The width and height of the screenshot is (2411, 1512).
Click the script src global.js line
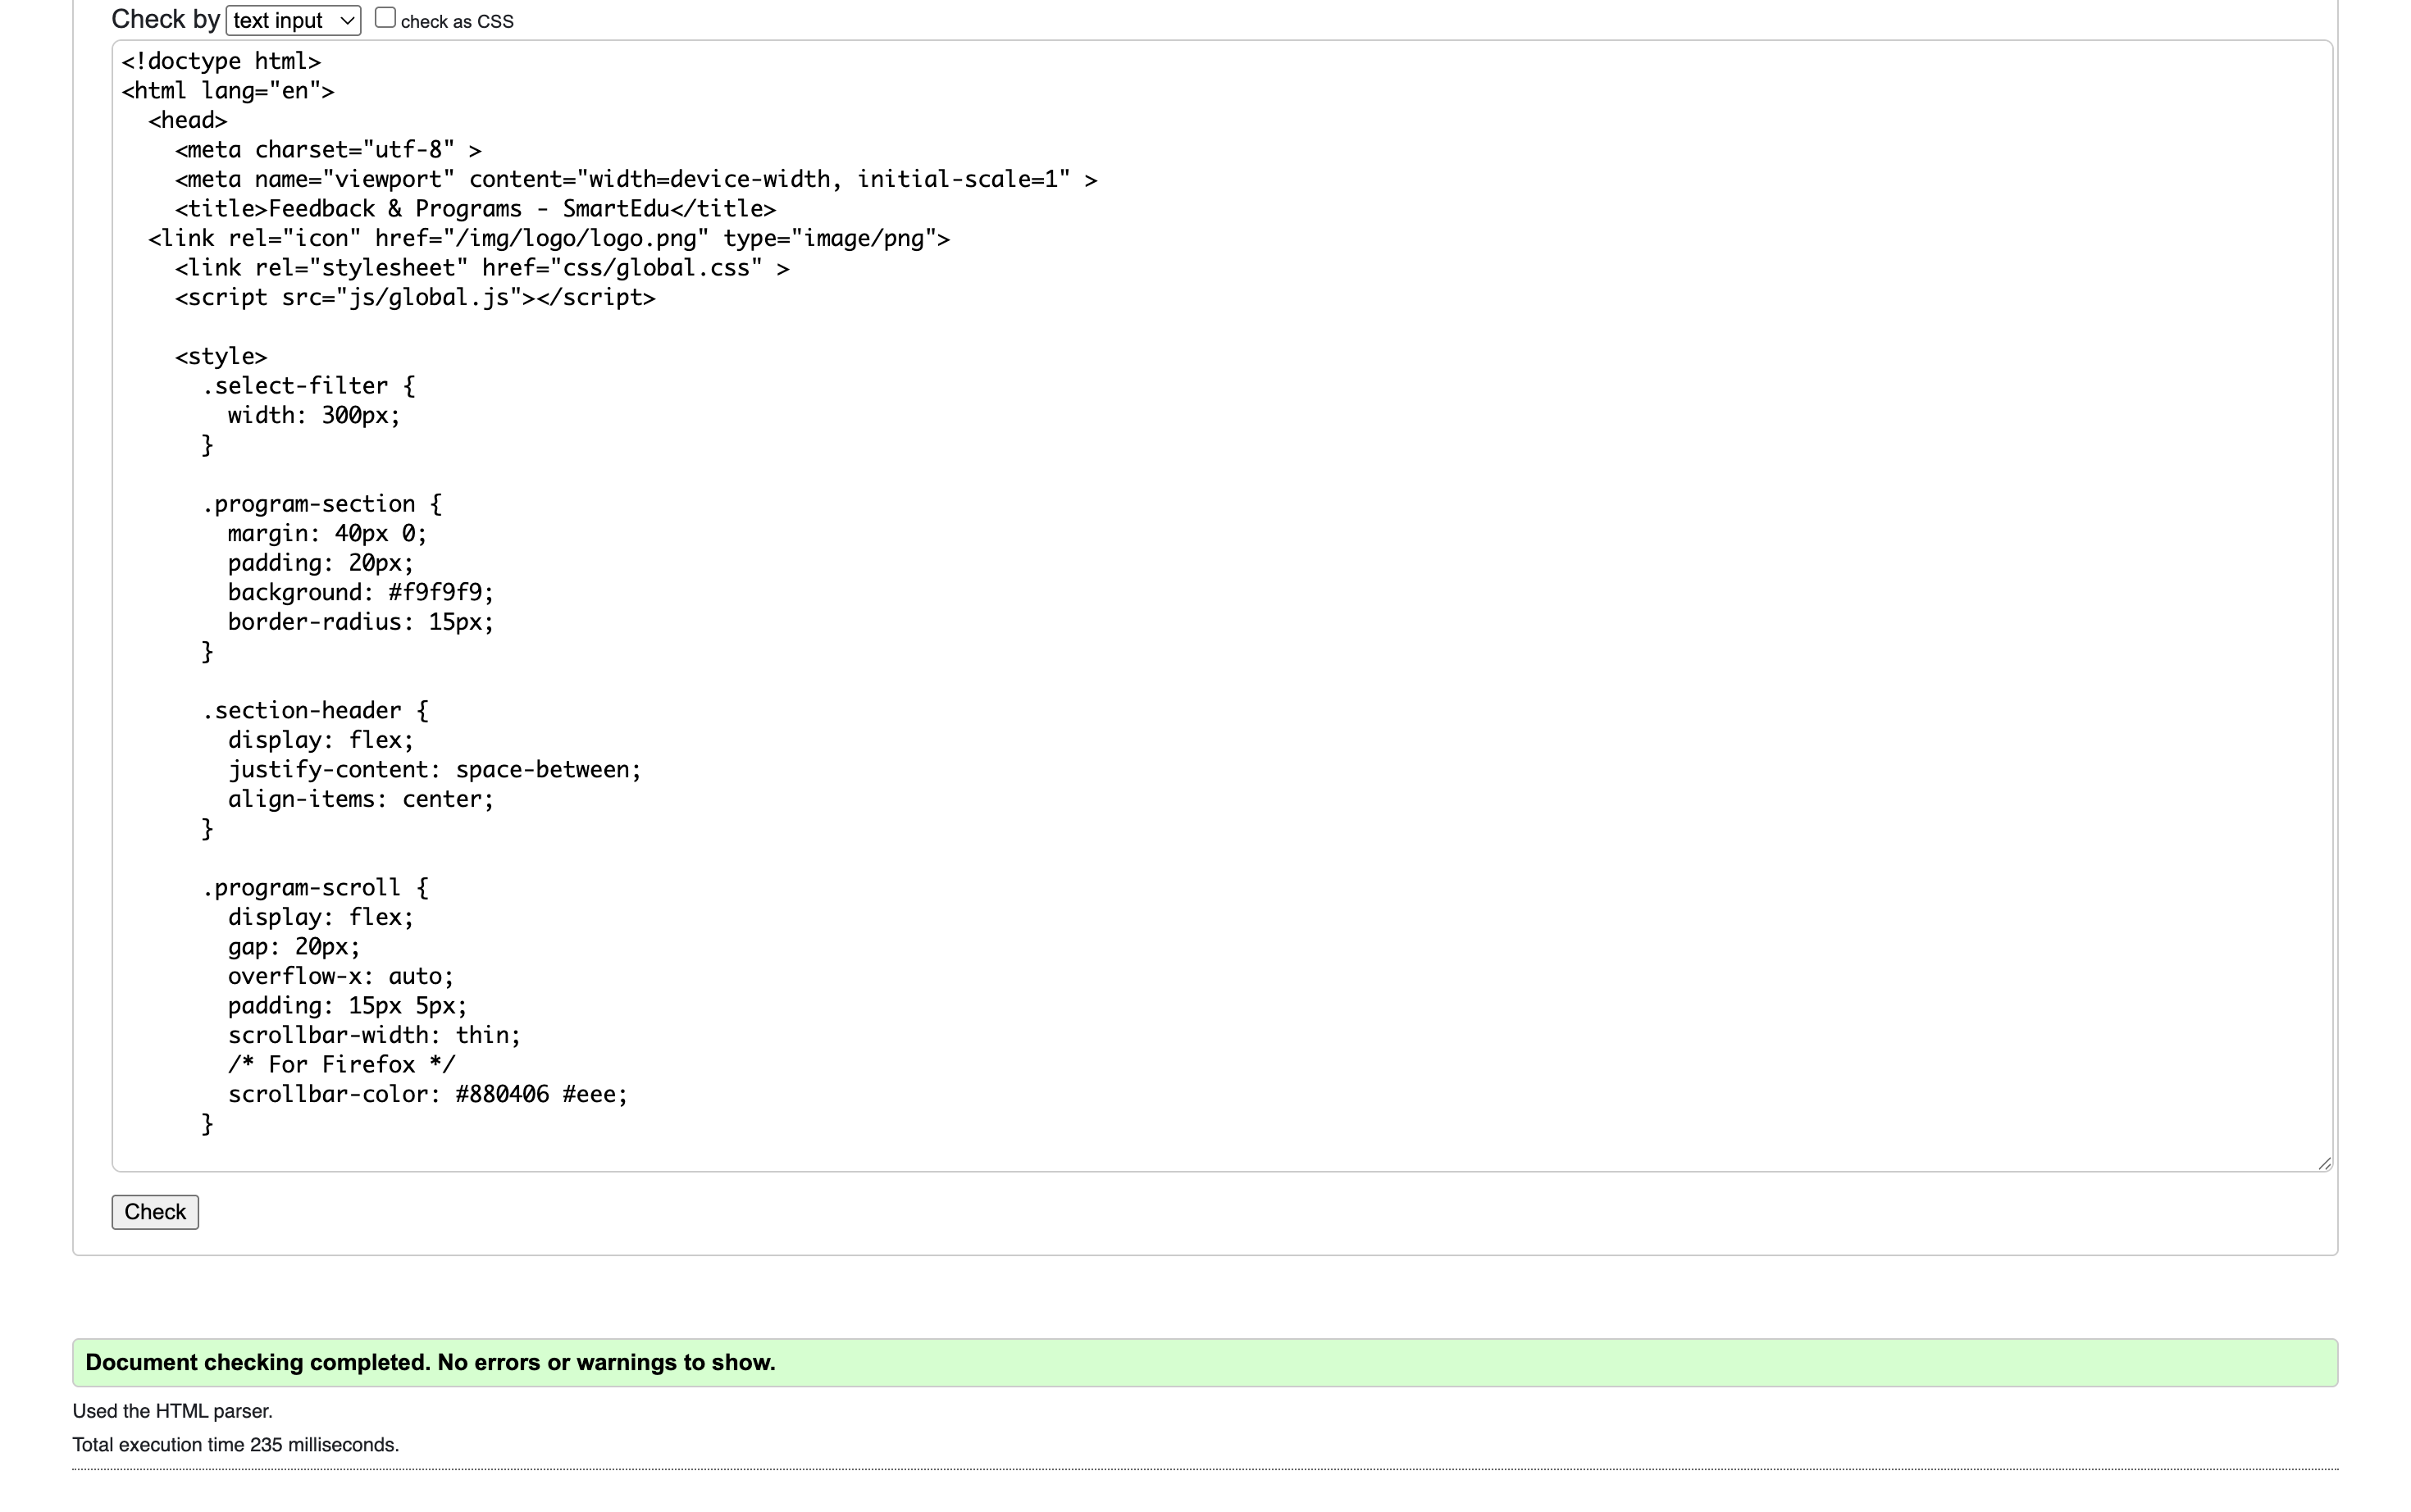pyautogui.click(x=415, y=298)
